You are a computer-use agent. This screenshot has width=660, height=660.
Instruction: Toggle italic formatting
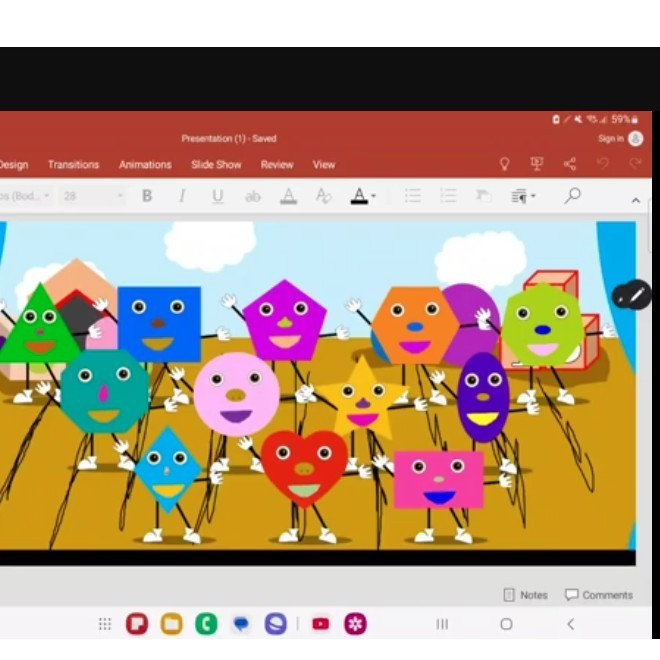pyautogui.click(x=182, y=196)
